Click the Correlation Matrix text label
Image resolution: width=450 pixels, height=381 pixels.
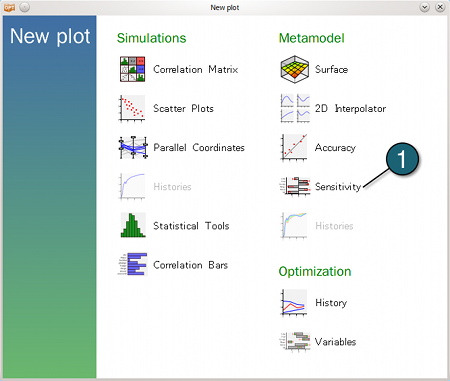(196, 69)
